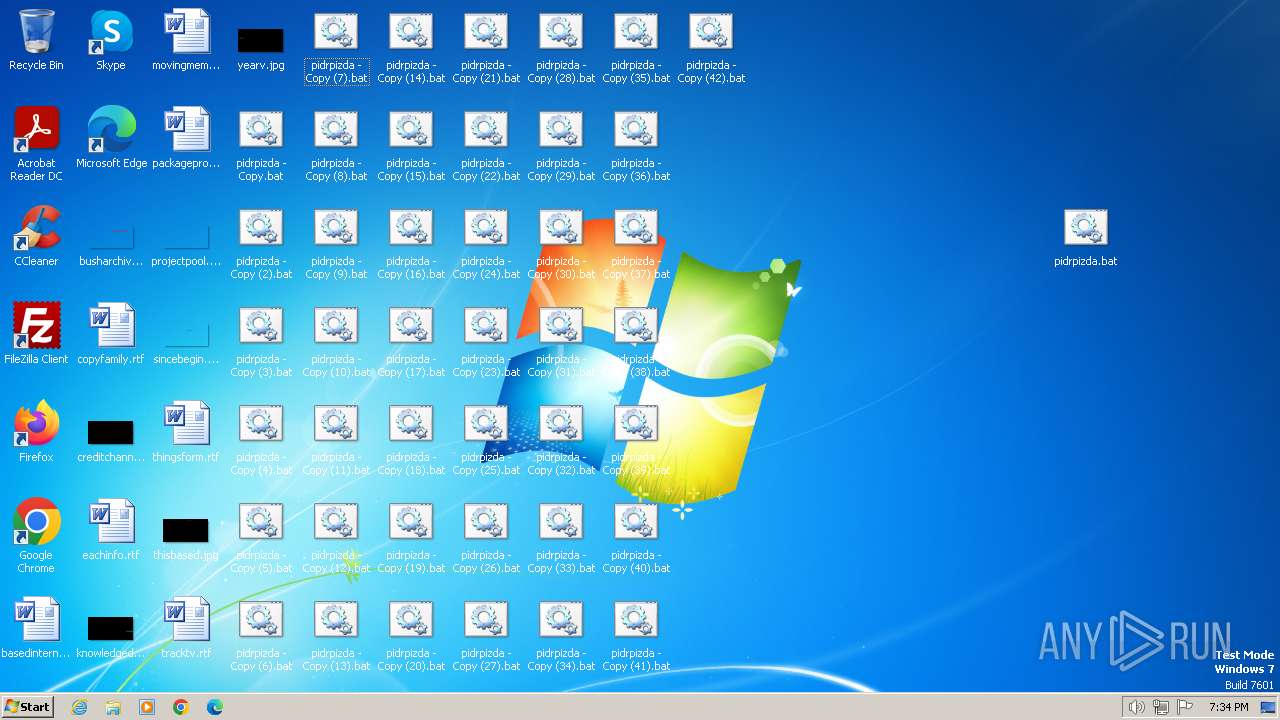Image resolution: width=1280 pixels, height=720 pixels.
Task: Select pidrpizda - Copy (16).bat
Action: (x=411, y=242)
